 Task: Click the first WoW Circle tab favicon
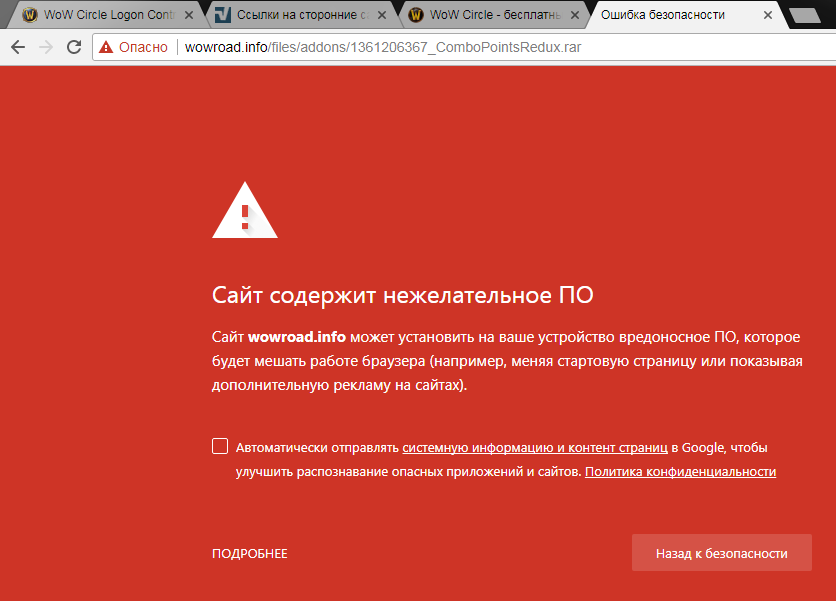point(30,15)
